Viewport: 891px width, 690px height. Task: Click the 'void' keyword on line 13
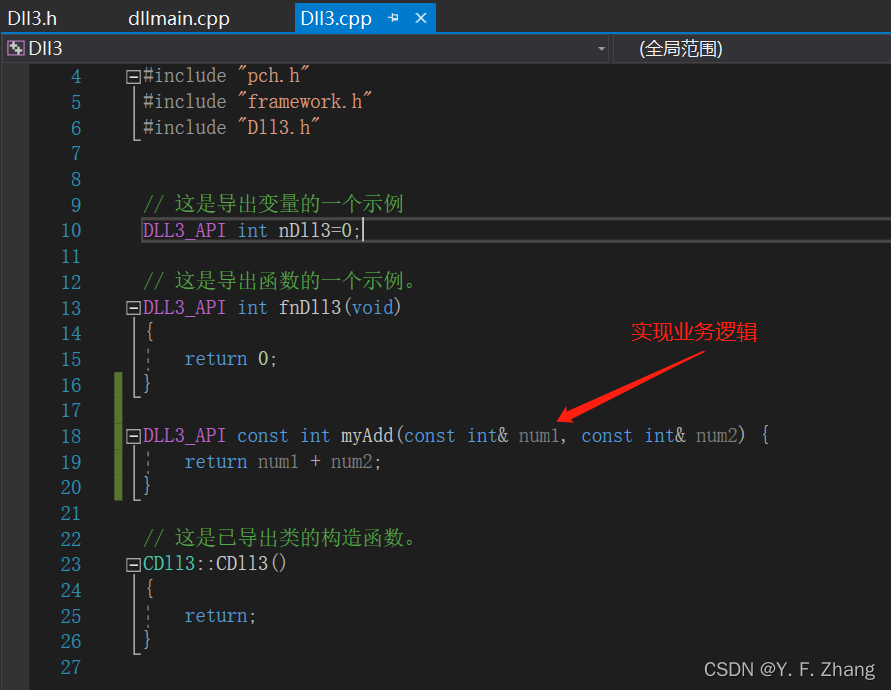(373, 307)
